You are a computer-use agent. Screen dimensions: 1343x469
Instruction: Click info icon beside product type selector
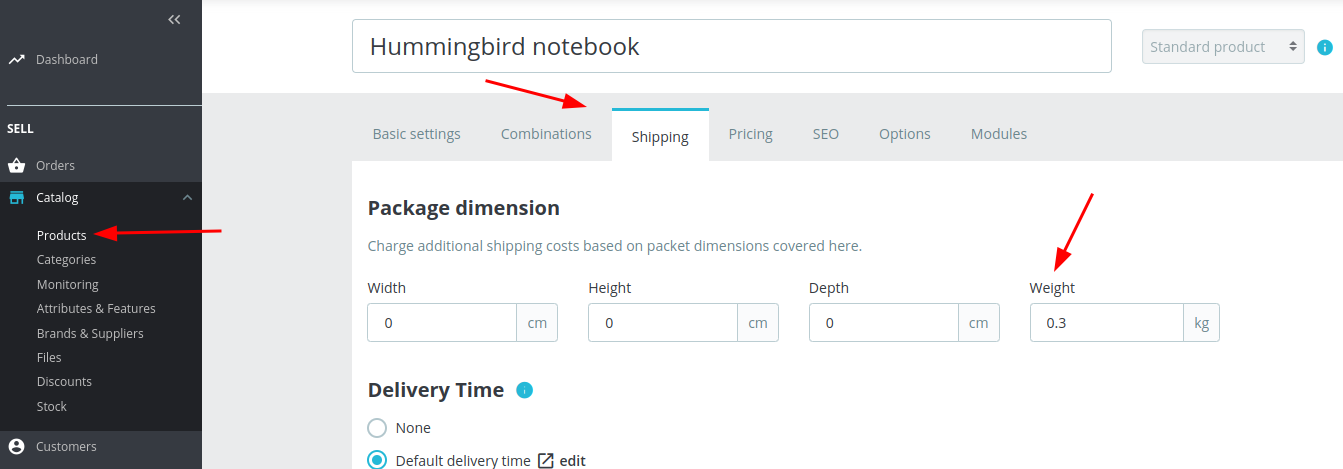1325,47
